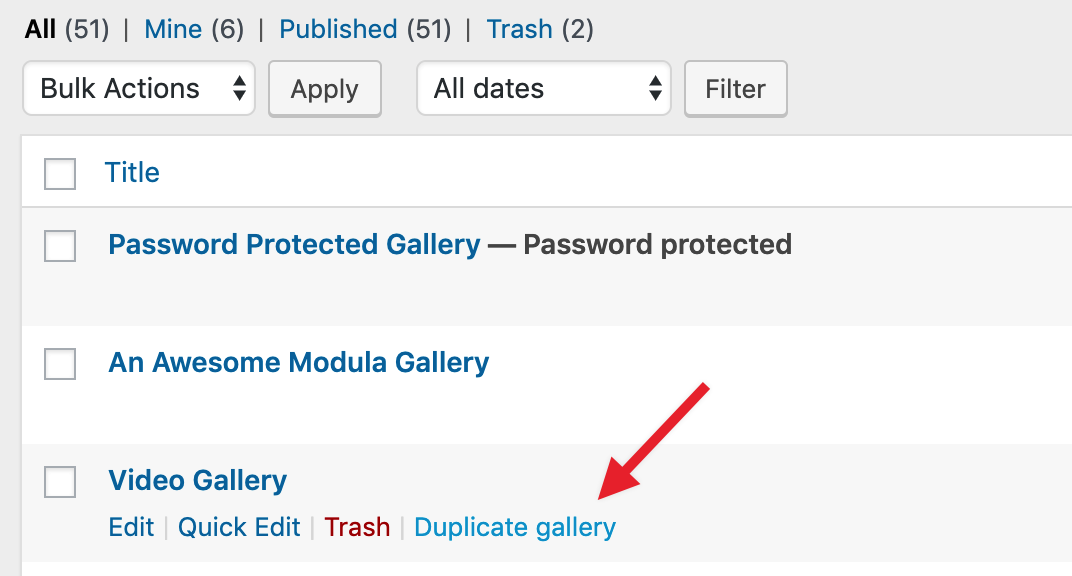The image size is (1072, 576).
Task: Show All galleries filter
Action: pyautogui.click(x=41, y=29)
